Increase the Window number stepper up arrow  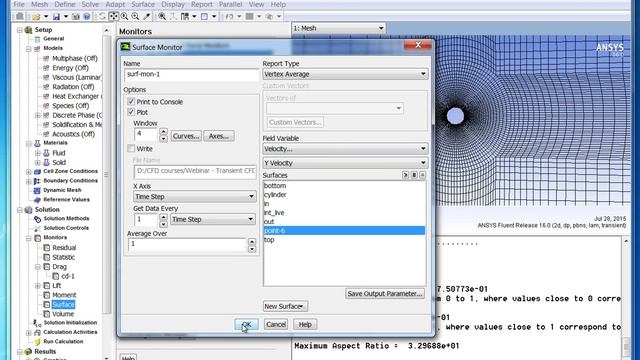click(163, 132)
